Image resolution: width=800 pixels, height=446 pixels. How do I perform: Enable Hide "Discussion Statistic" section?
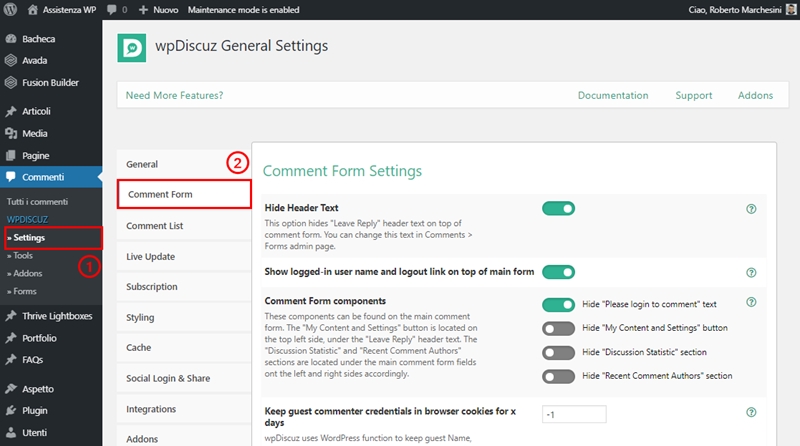click(x=558, y=353)
